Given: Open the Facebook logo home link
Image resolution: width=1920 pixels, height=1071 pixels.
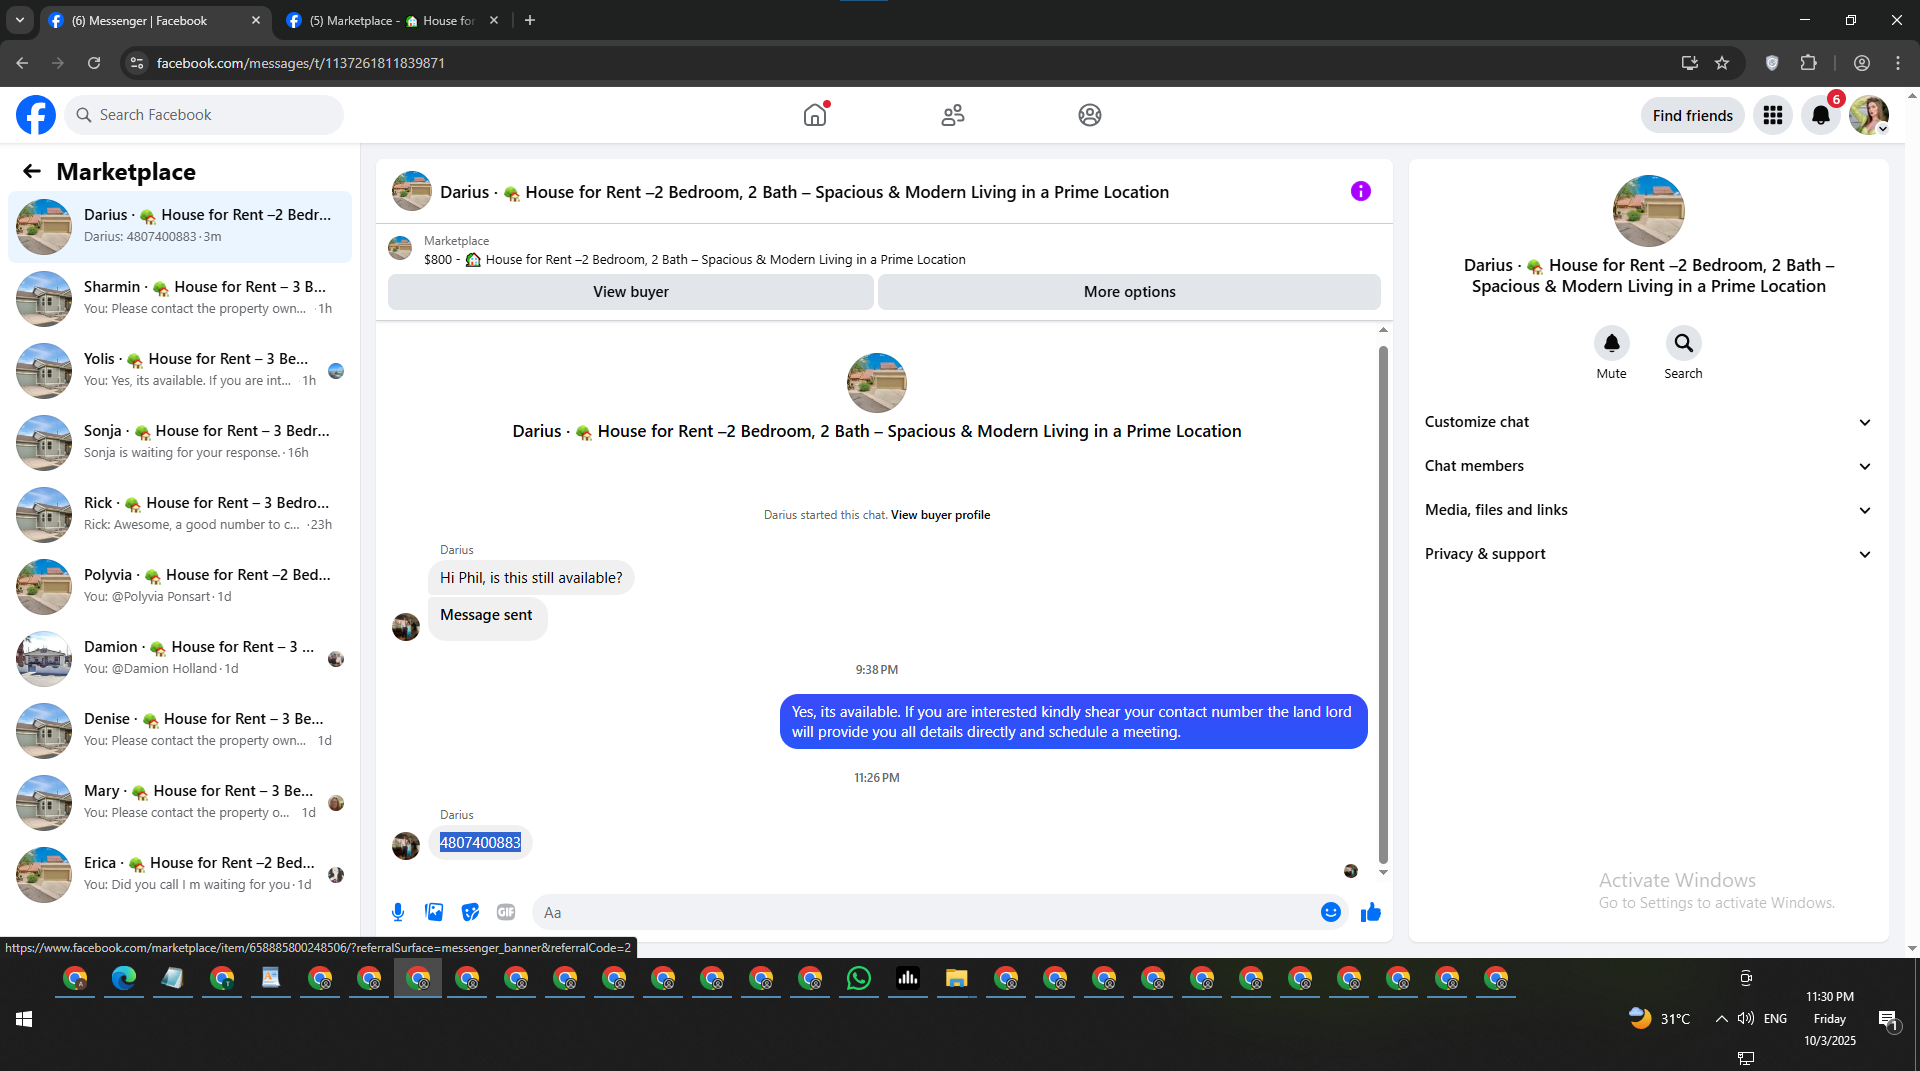Looking at the screenshot, I should [x=36, y=115].
